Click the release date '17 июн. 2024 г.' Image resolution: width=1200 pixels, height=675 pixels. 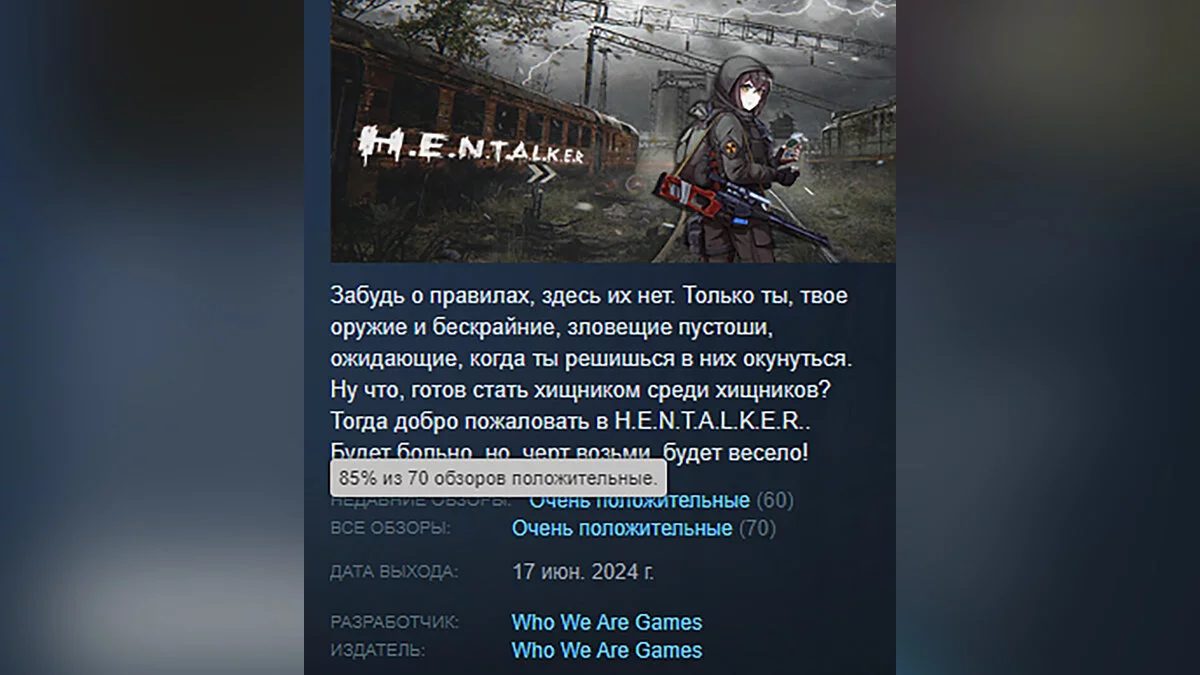(x=584, y=573)
